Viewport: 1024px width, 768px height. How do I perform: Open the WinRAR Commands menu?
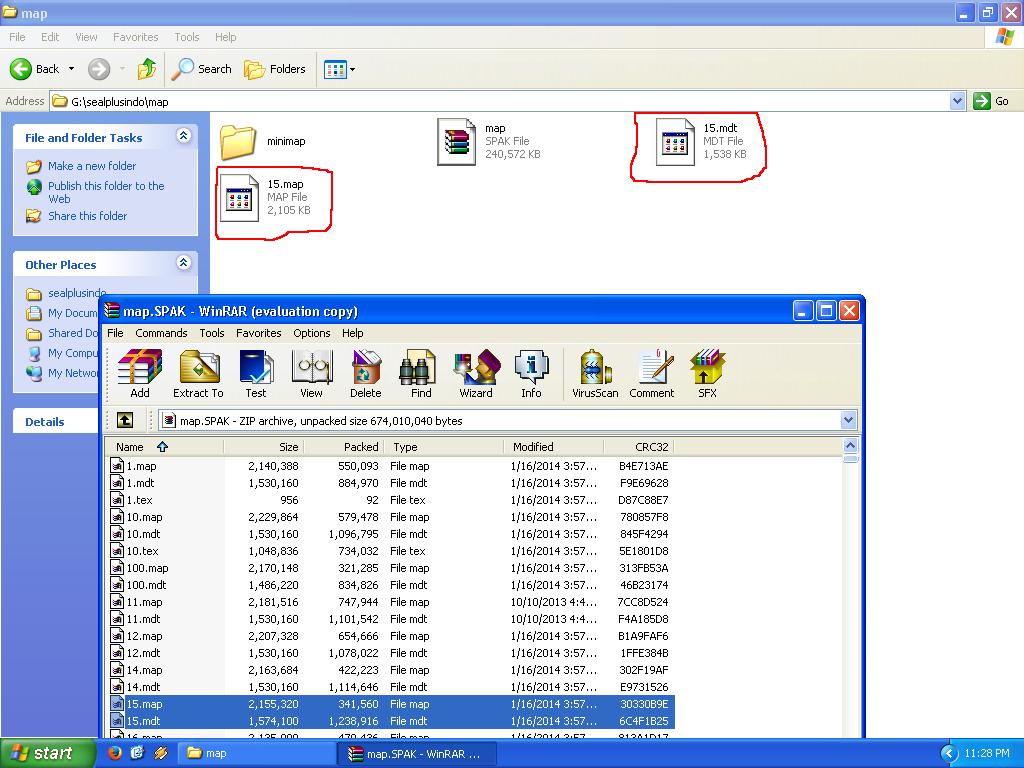click(x=161, y=333)
